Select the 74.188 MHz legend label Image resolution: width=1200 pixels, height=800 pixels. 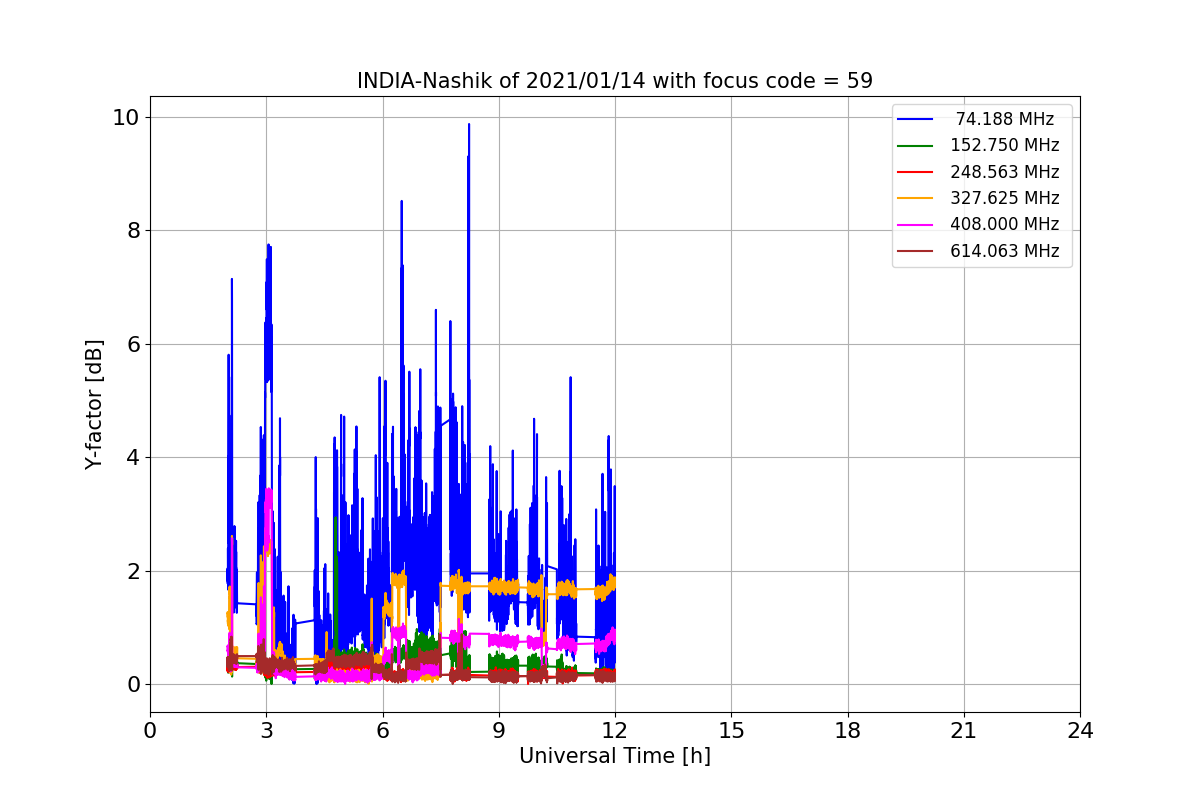[1005, 119]
